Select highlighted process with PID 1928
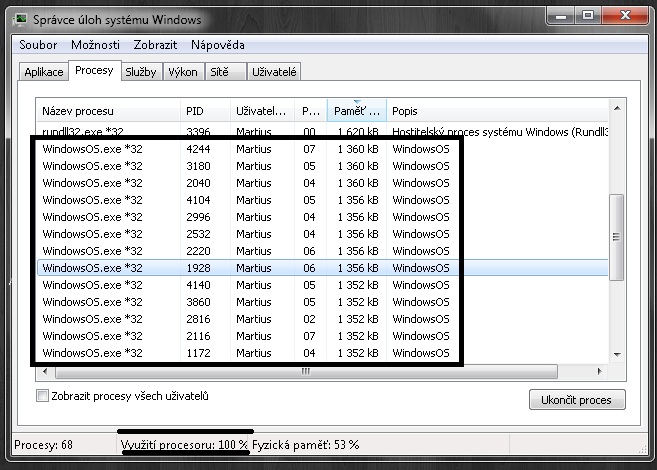This screenshot has width=657, height=470. click(x=323, y=268)
